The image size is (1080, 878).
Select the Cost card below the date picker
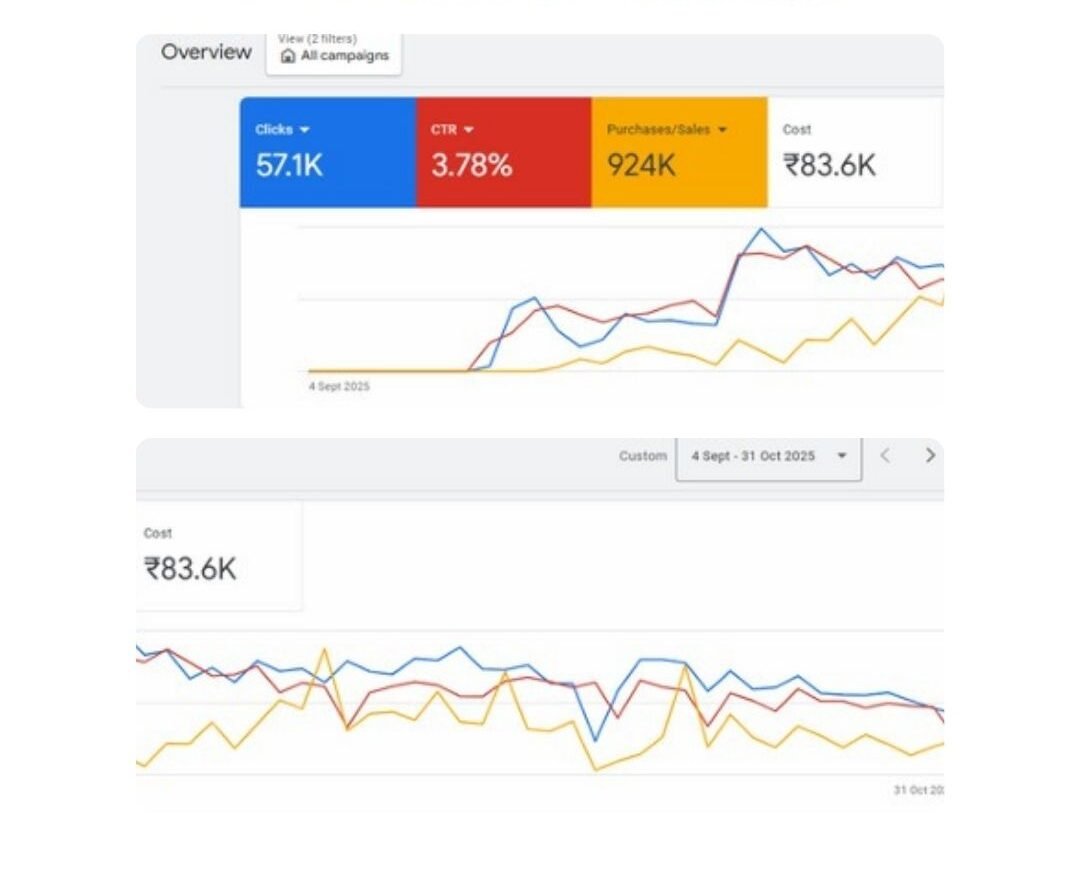pos(219,556)
